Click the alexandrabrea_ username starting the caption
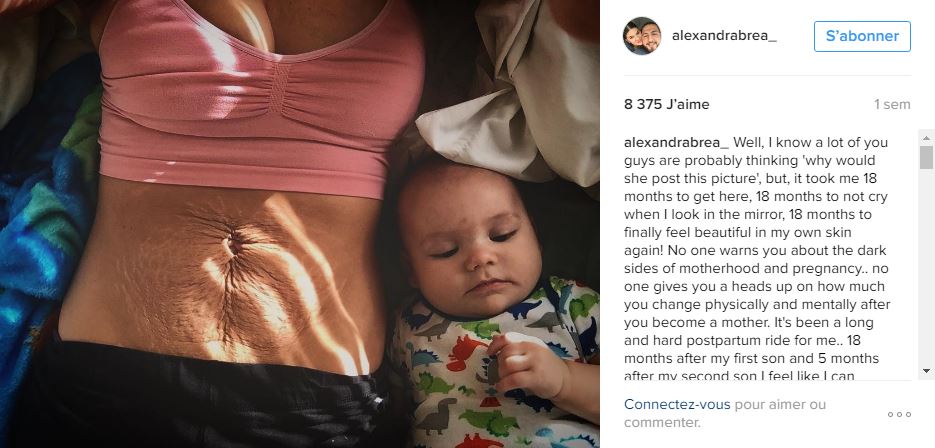The image size is (935, 448). pyautogui.click(x=676, y=143)
